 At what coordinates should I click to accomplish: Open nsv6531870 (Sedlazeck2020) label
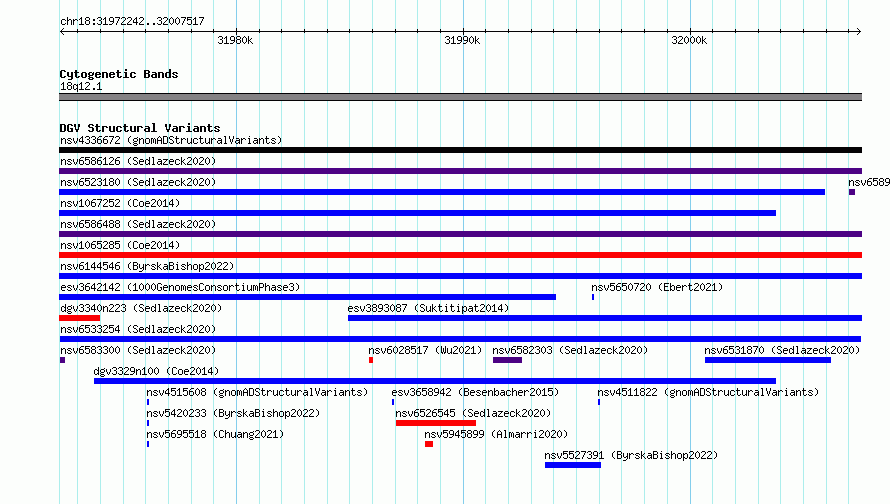click(782, 350)
